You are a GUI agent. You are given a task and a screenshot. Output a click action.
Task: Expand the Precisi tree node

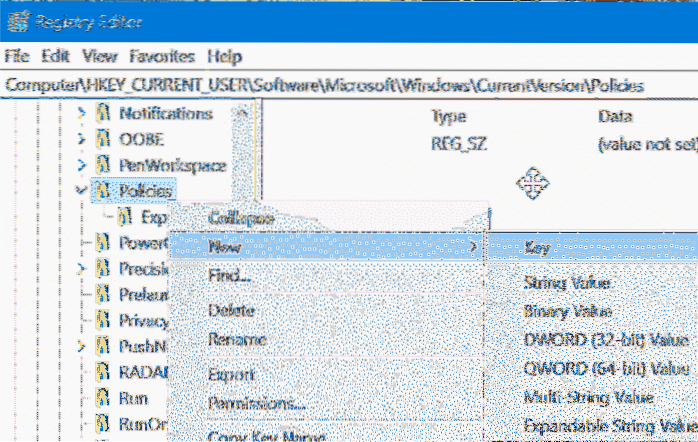tap(81, 268)
